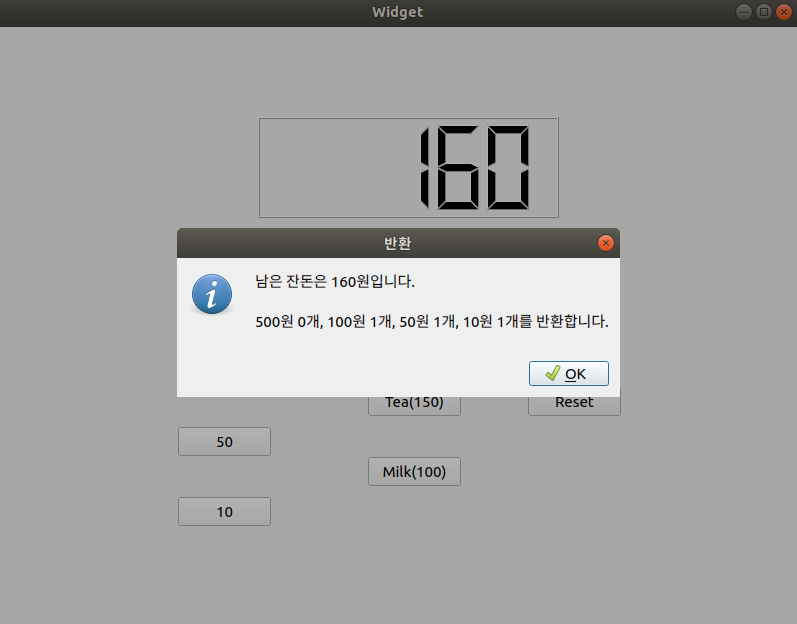Maximize the Widget window

tap(763, 12)
